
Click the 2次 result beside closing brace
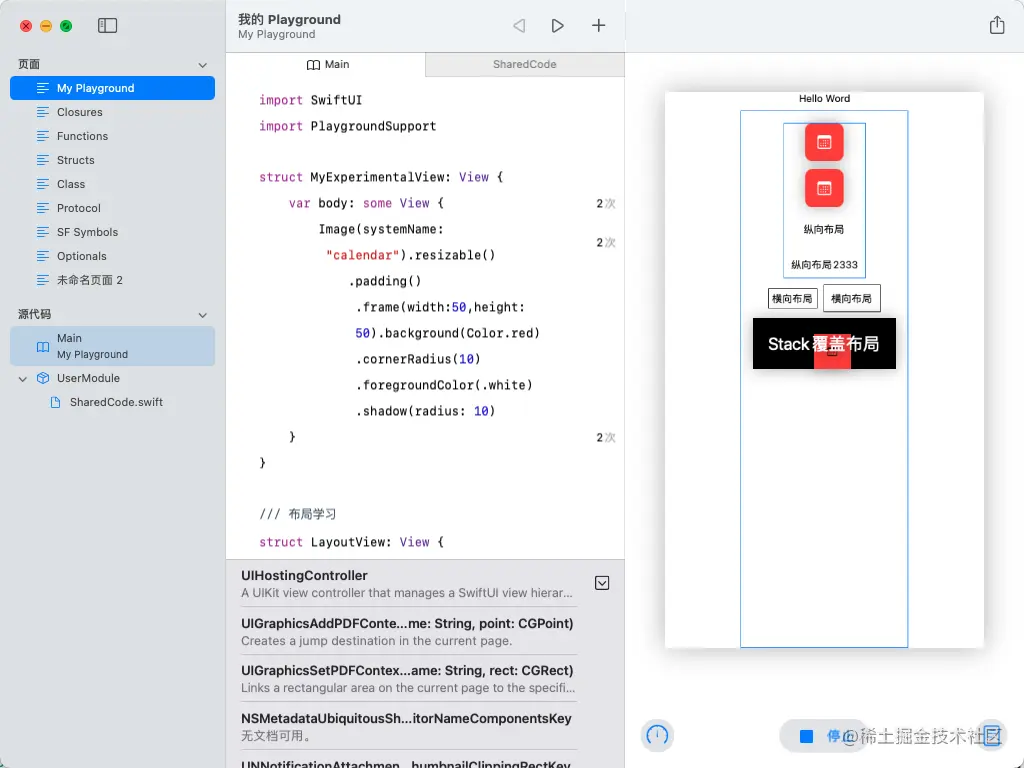(605, 438)
